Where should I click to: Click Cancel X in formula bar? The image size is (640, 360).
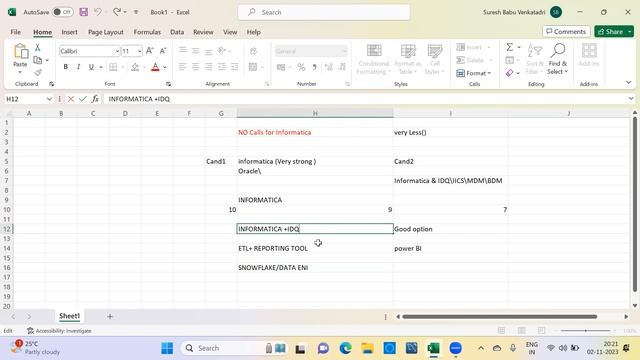(x=71, y=99)
